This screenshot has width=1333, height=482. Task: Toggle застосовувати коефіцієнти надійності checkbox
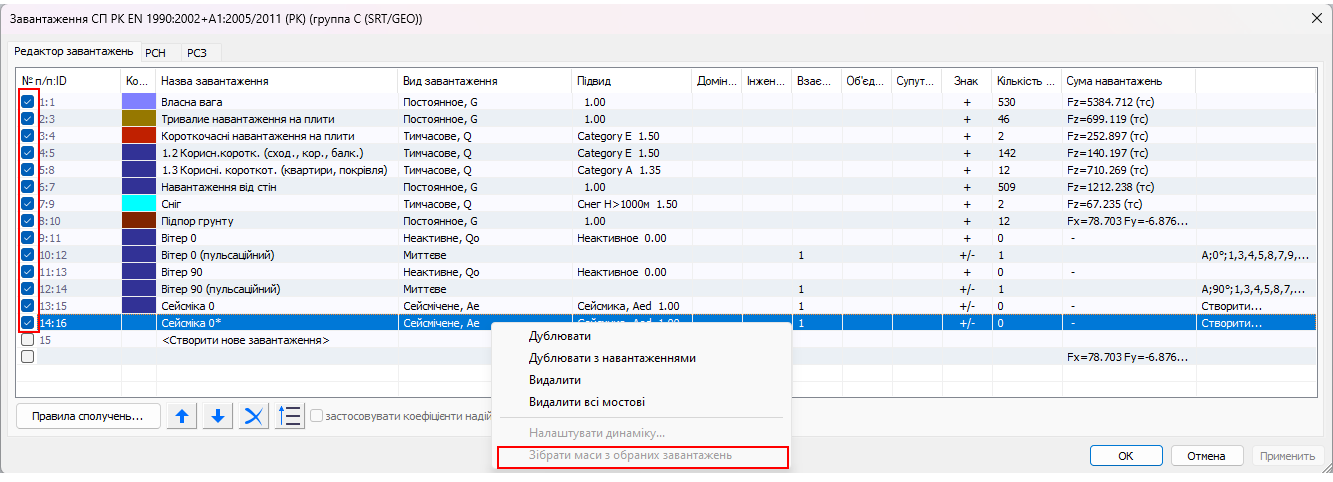(316, 416)
